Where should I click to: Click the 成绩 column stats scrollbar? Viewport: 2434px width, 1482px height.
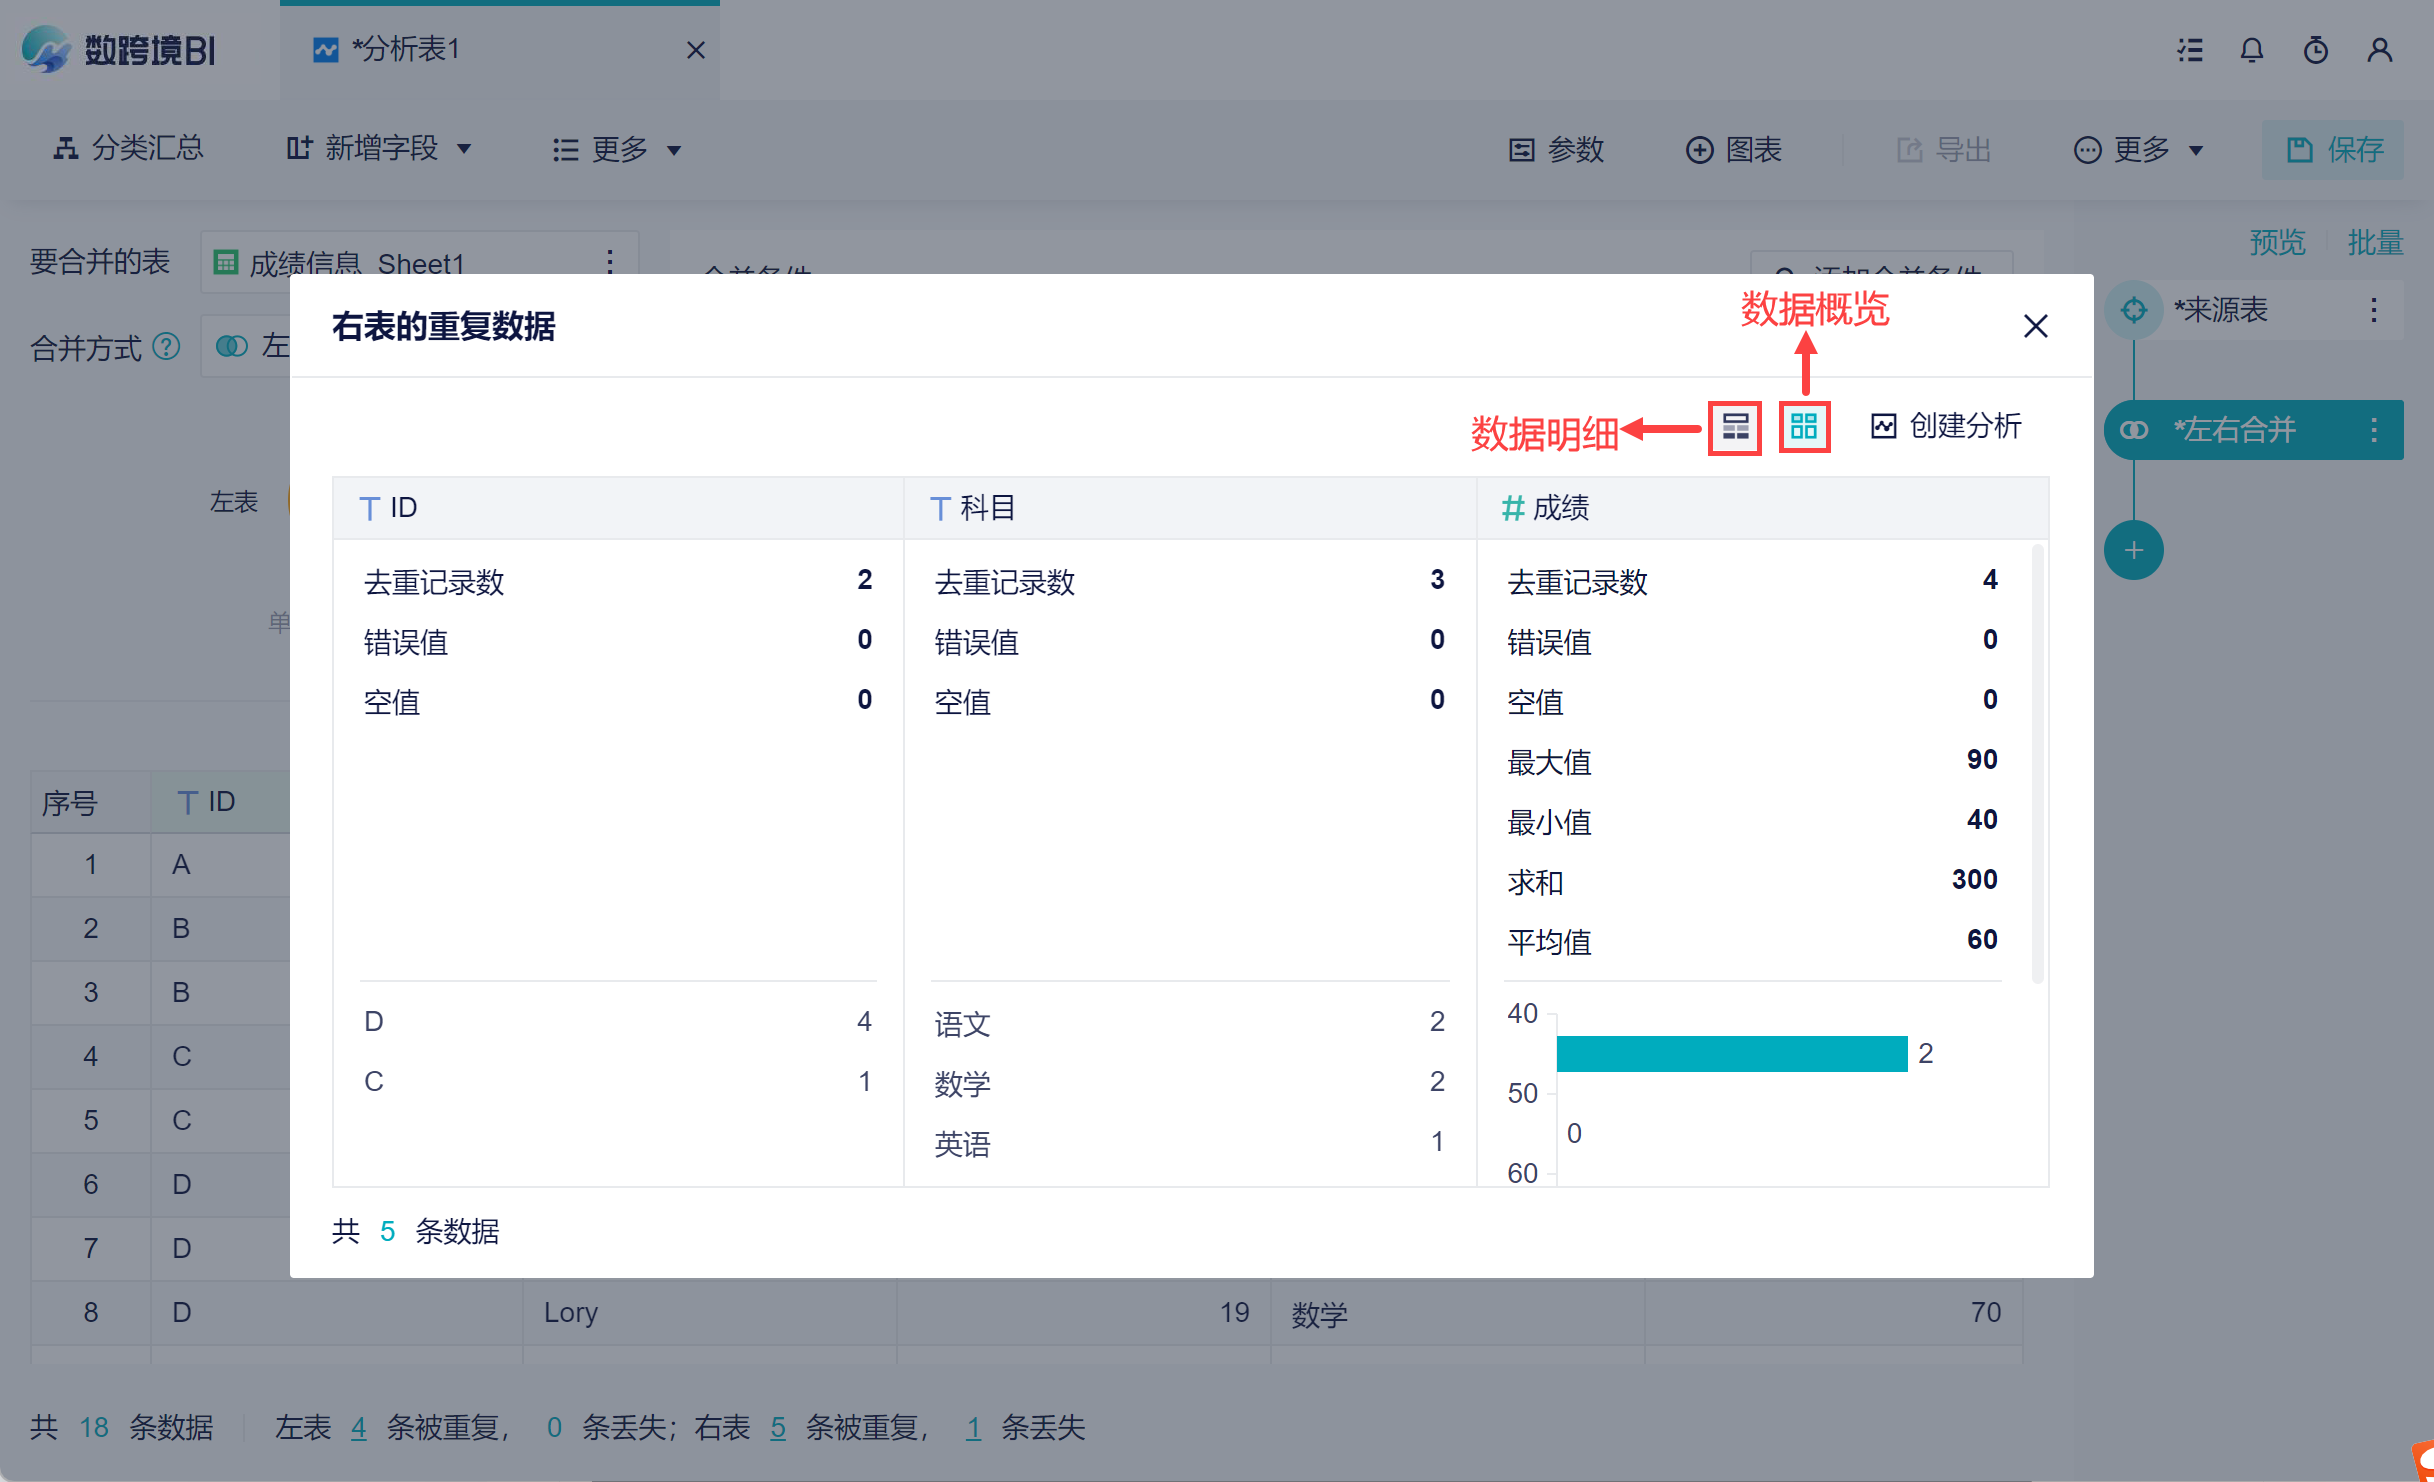(2037, 764)
